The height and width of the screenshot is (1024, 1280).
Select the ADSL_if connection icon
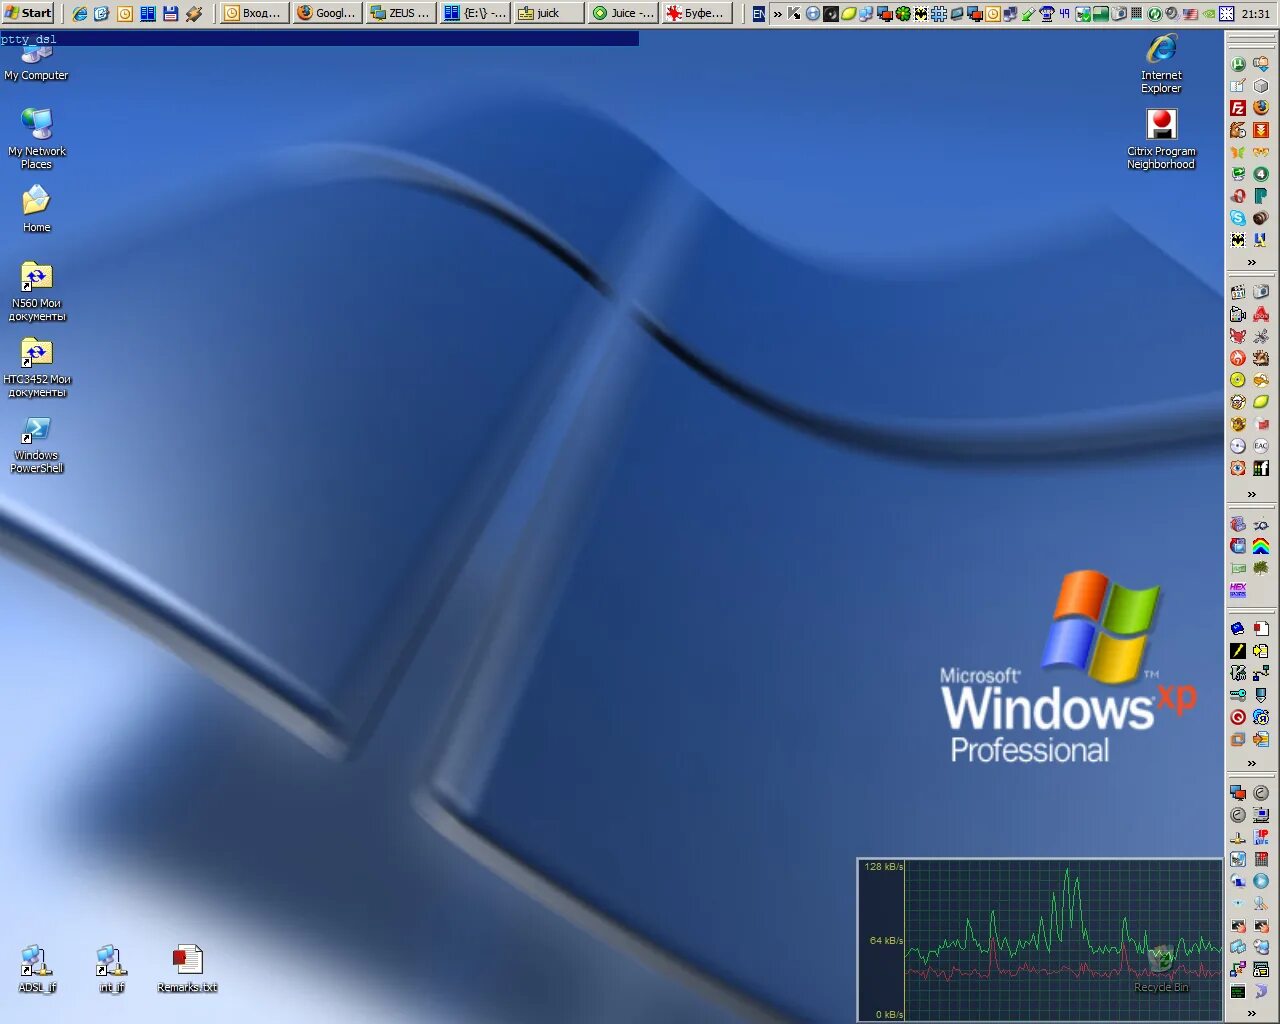coord(37,968)
